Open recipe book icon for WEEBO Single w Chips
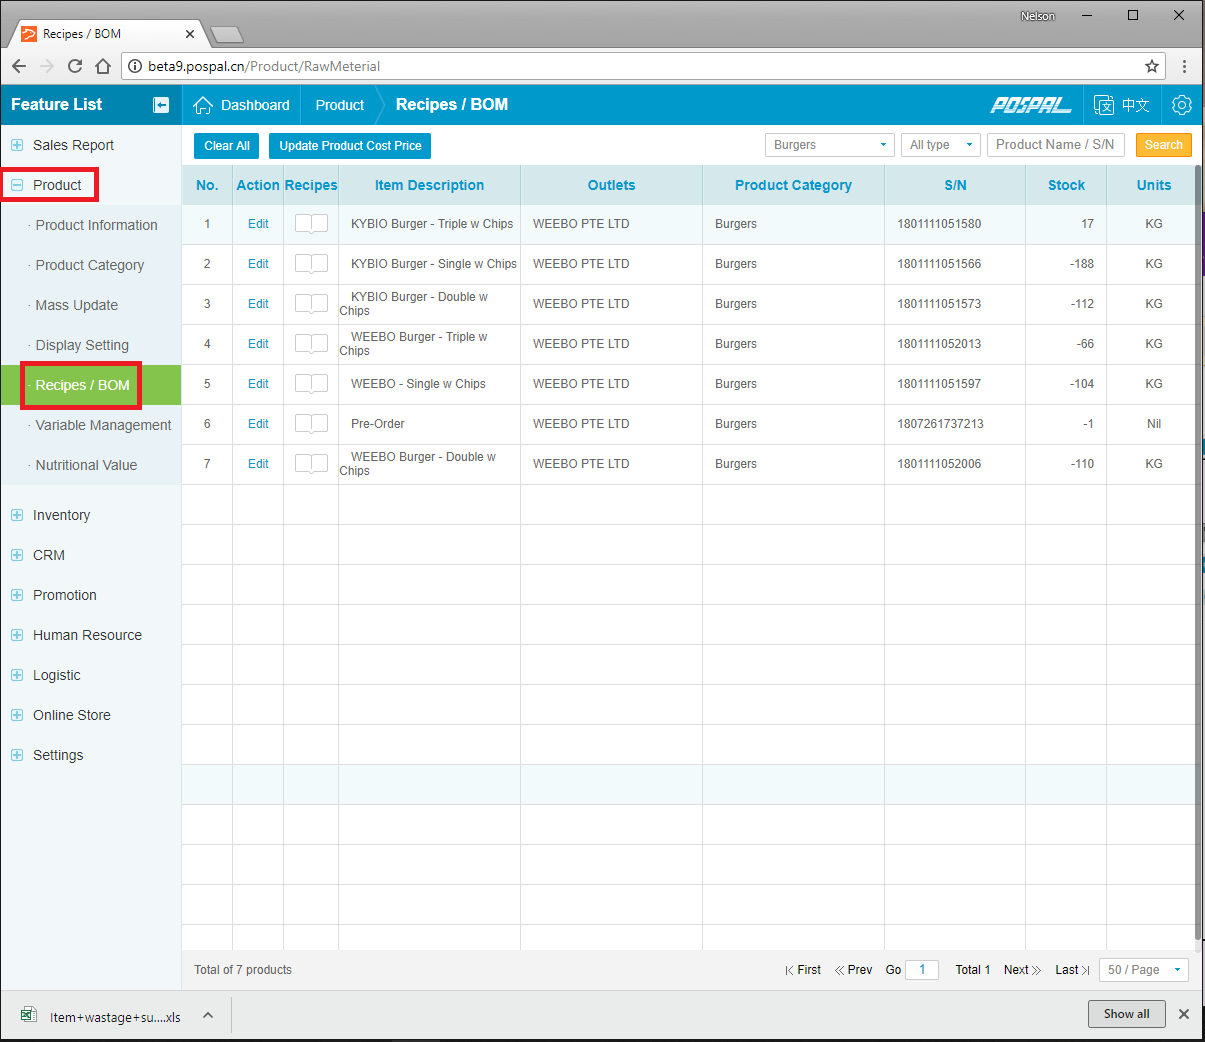1205x1042 pixels. point(311,384)
